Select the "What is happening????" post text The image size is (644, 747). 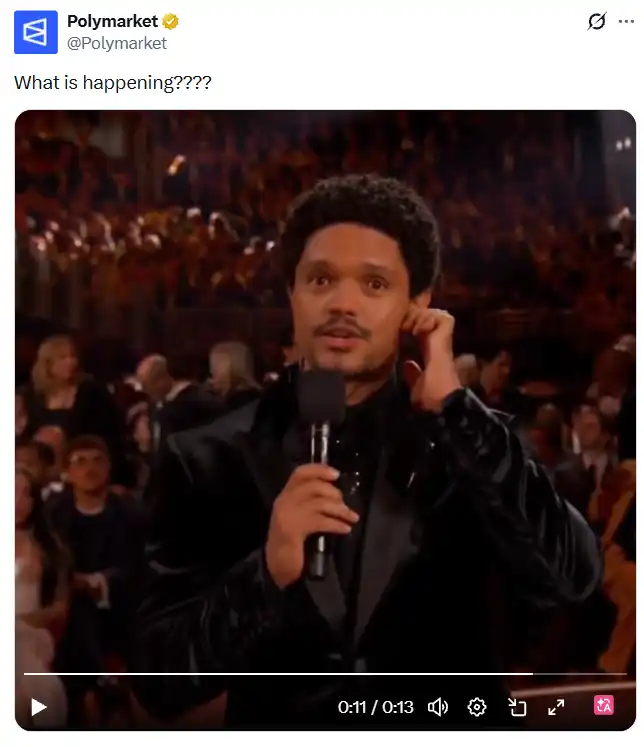coord(113,82)
